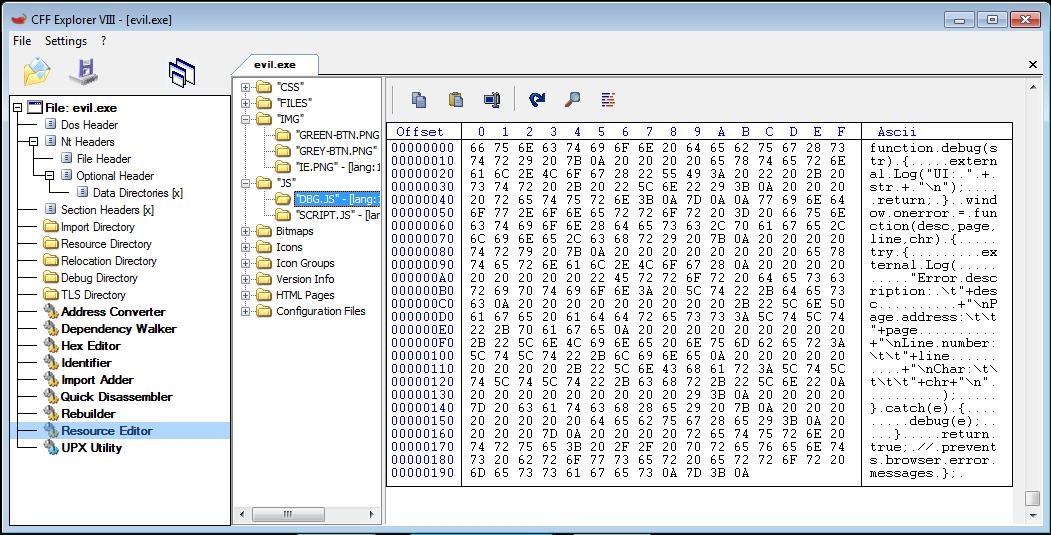Screen dimensions: 1051x535
Task: Expand the Icon Groups folder
Action: click(x=245, y=263)
